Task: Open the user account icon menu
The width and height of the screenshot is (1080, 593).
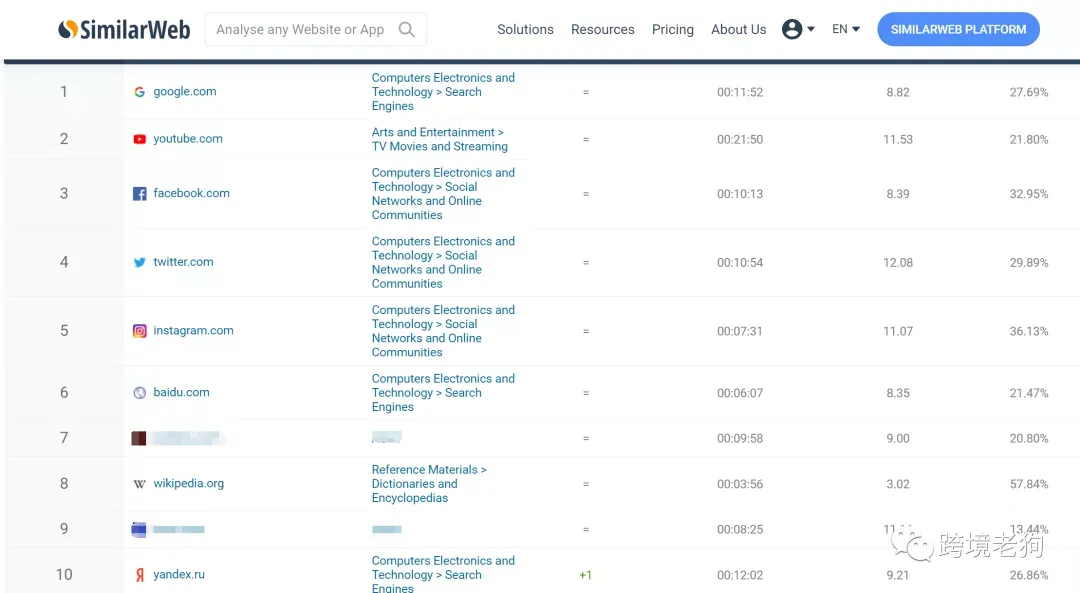Action: pyautogui.click(x=798, y=29)
